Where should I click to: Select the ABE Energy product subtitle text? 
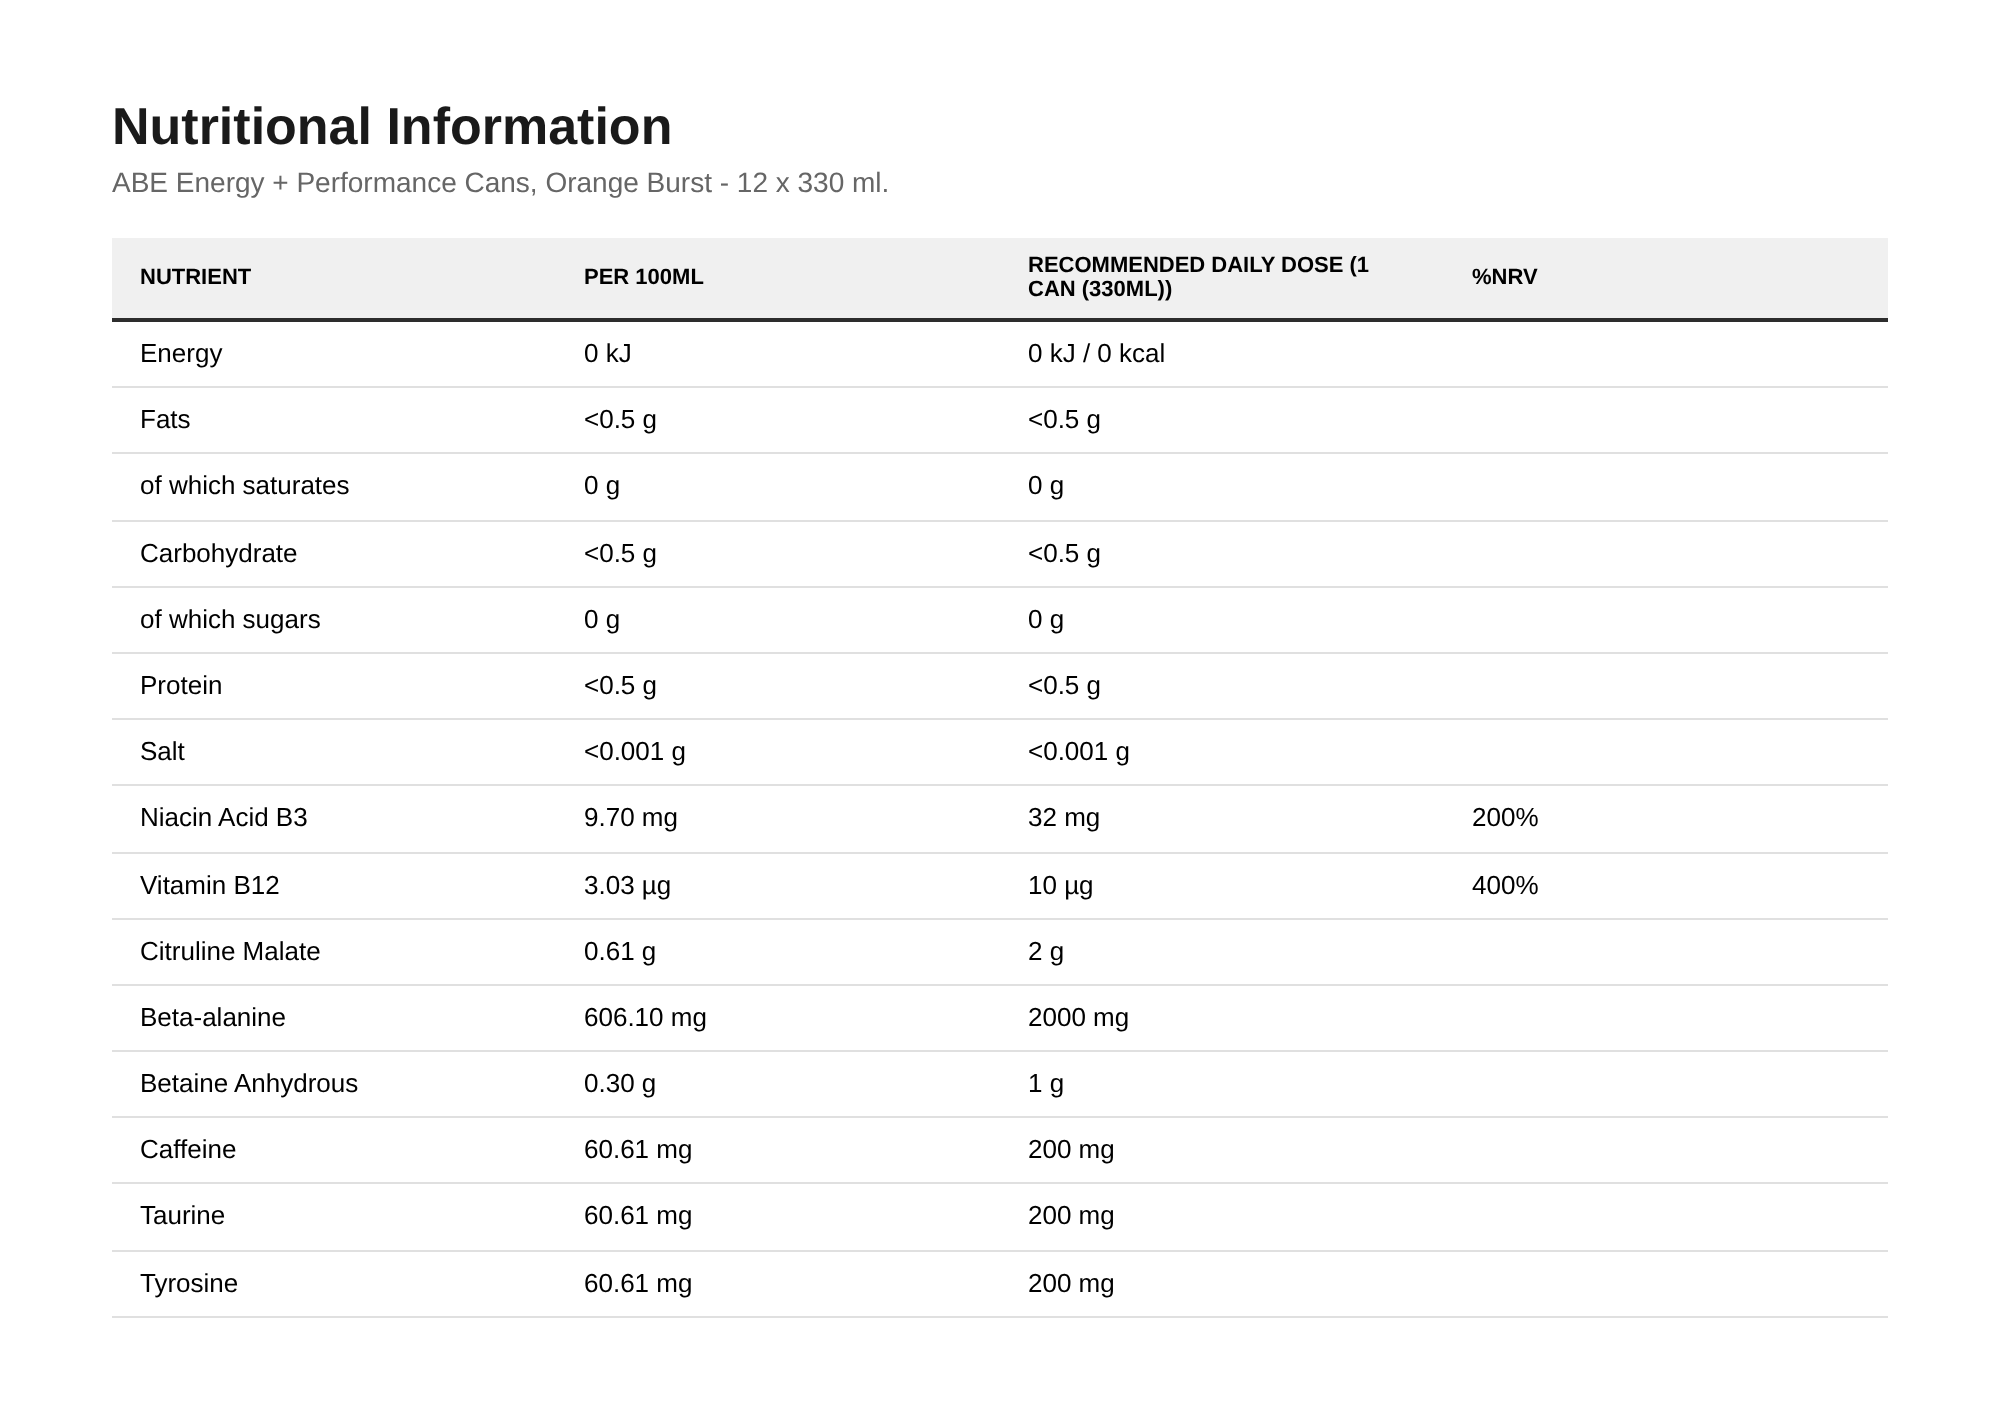click(500, 183)
